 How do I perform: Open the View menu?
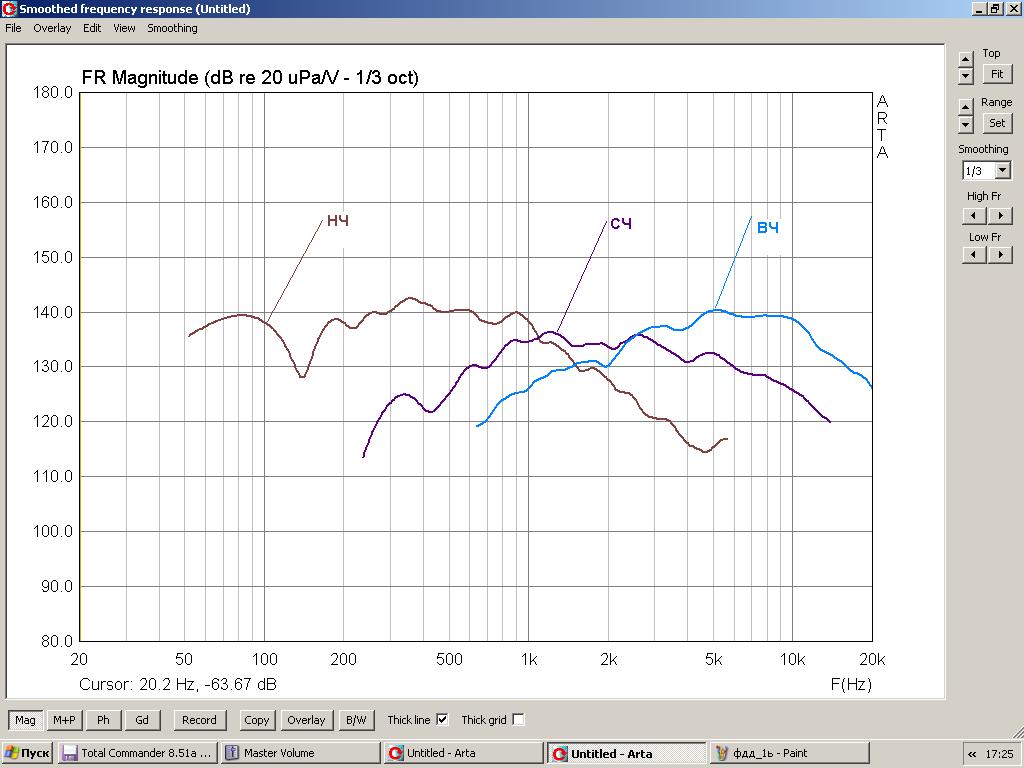click(124, 28)
